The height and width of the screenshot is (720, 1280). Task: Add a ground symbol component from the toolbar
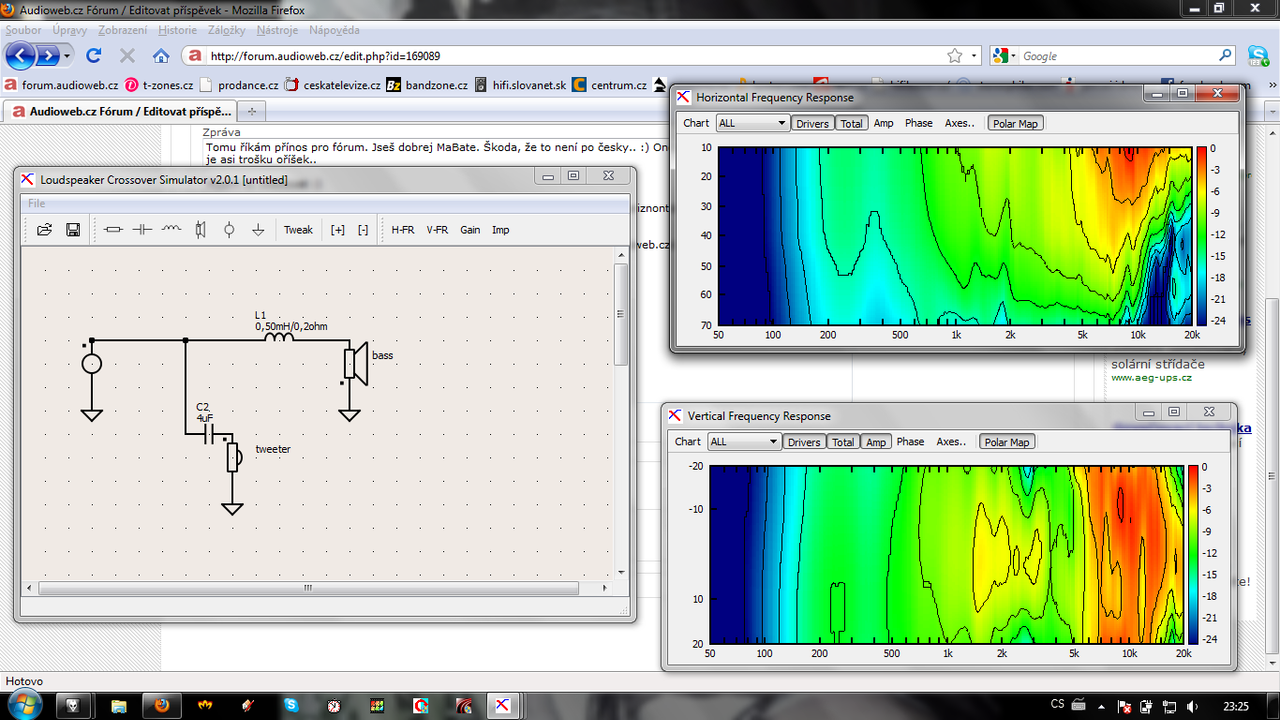point(258,230)
